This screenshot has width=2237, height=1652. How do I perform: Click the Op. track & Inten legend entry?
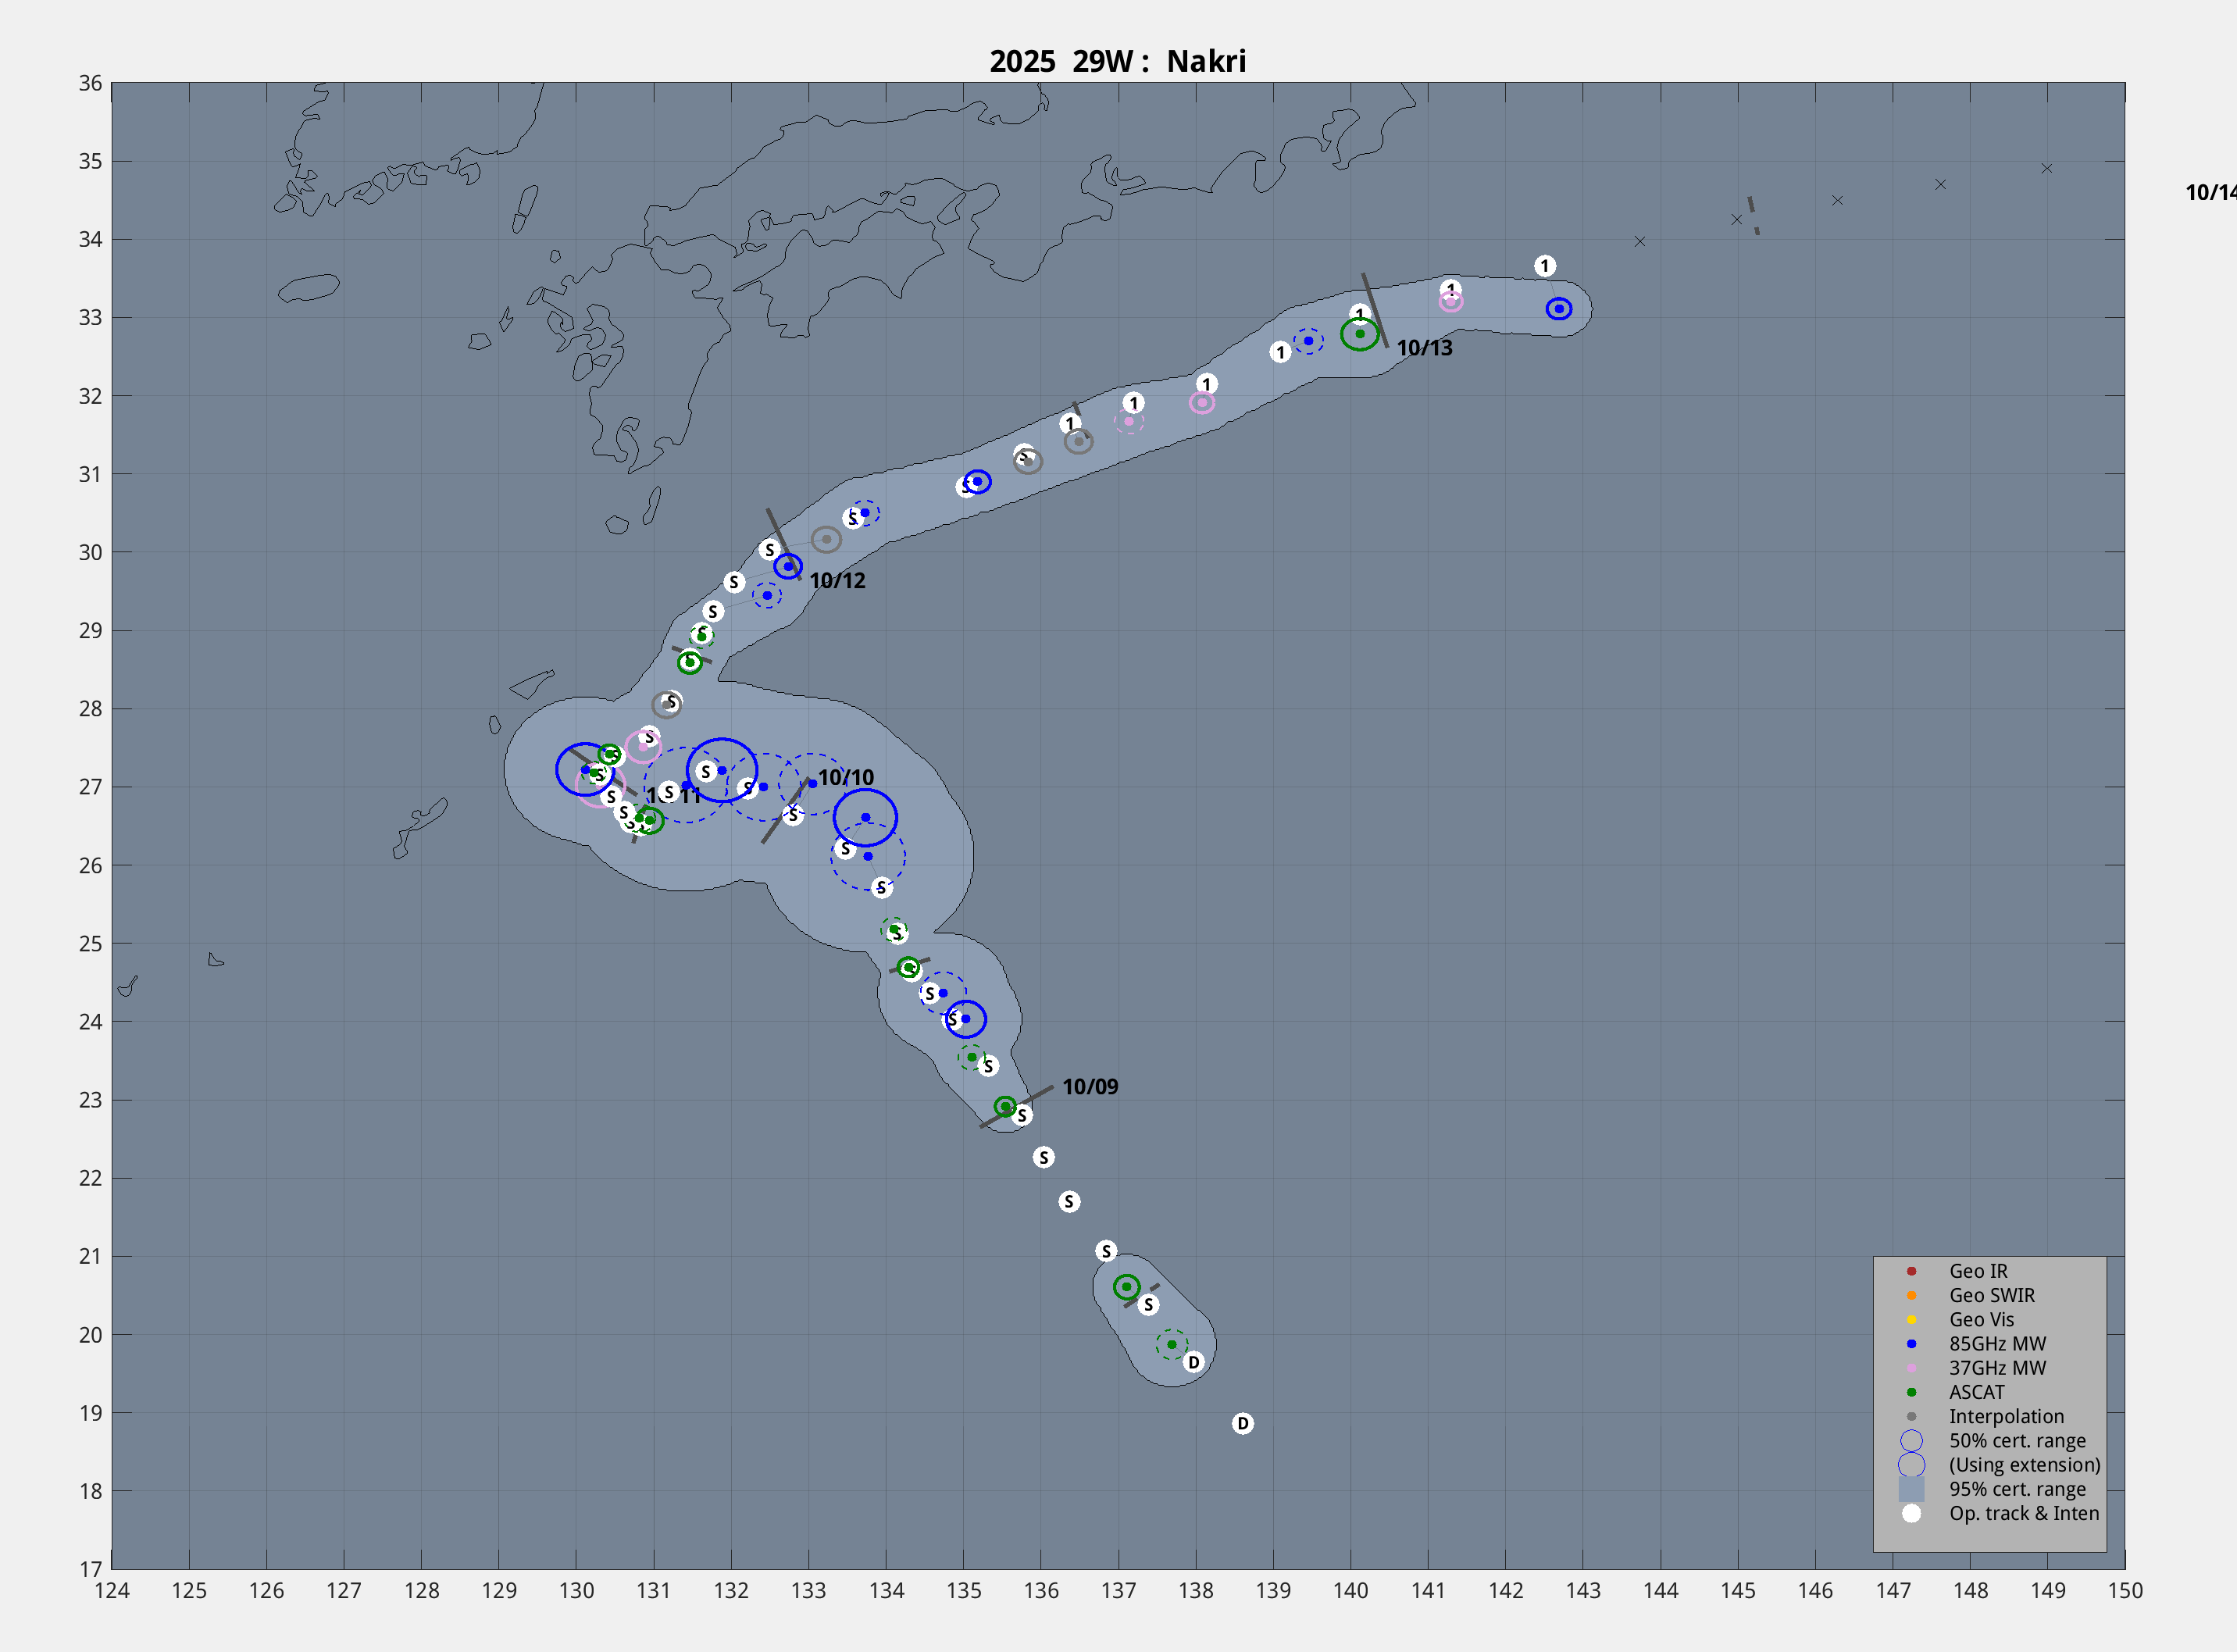[x=2023, y=1513]
